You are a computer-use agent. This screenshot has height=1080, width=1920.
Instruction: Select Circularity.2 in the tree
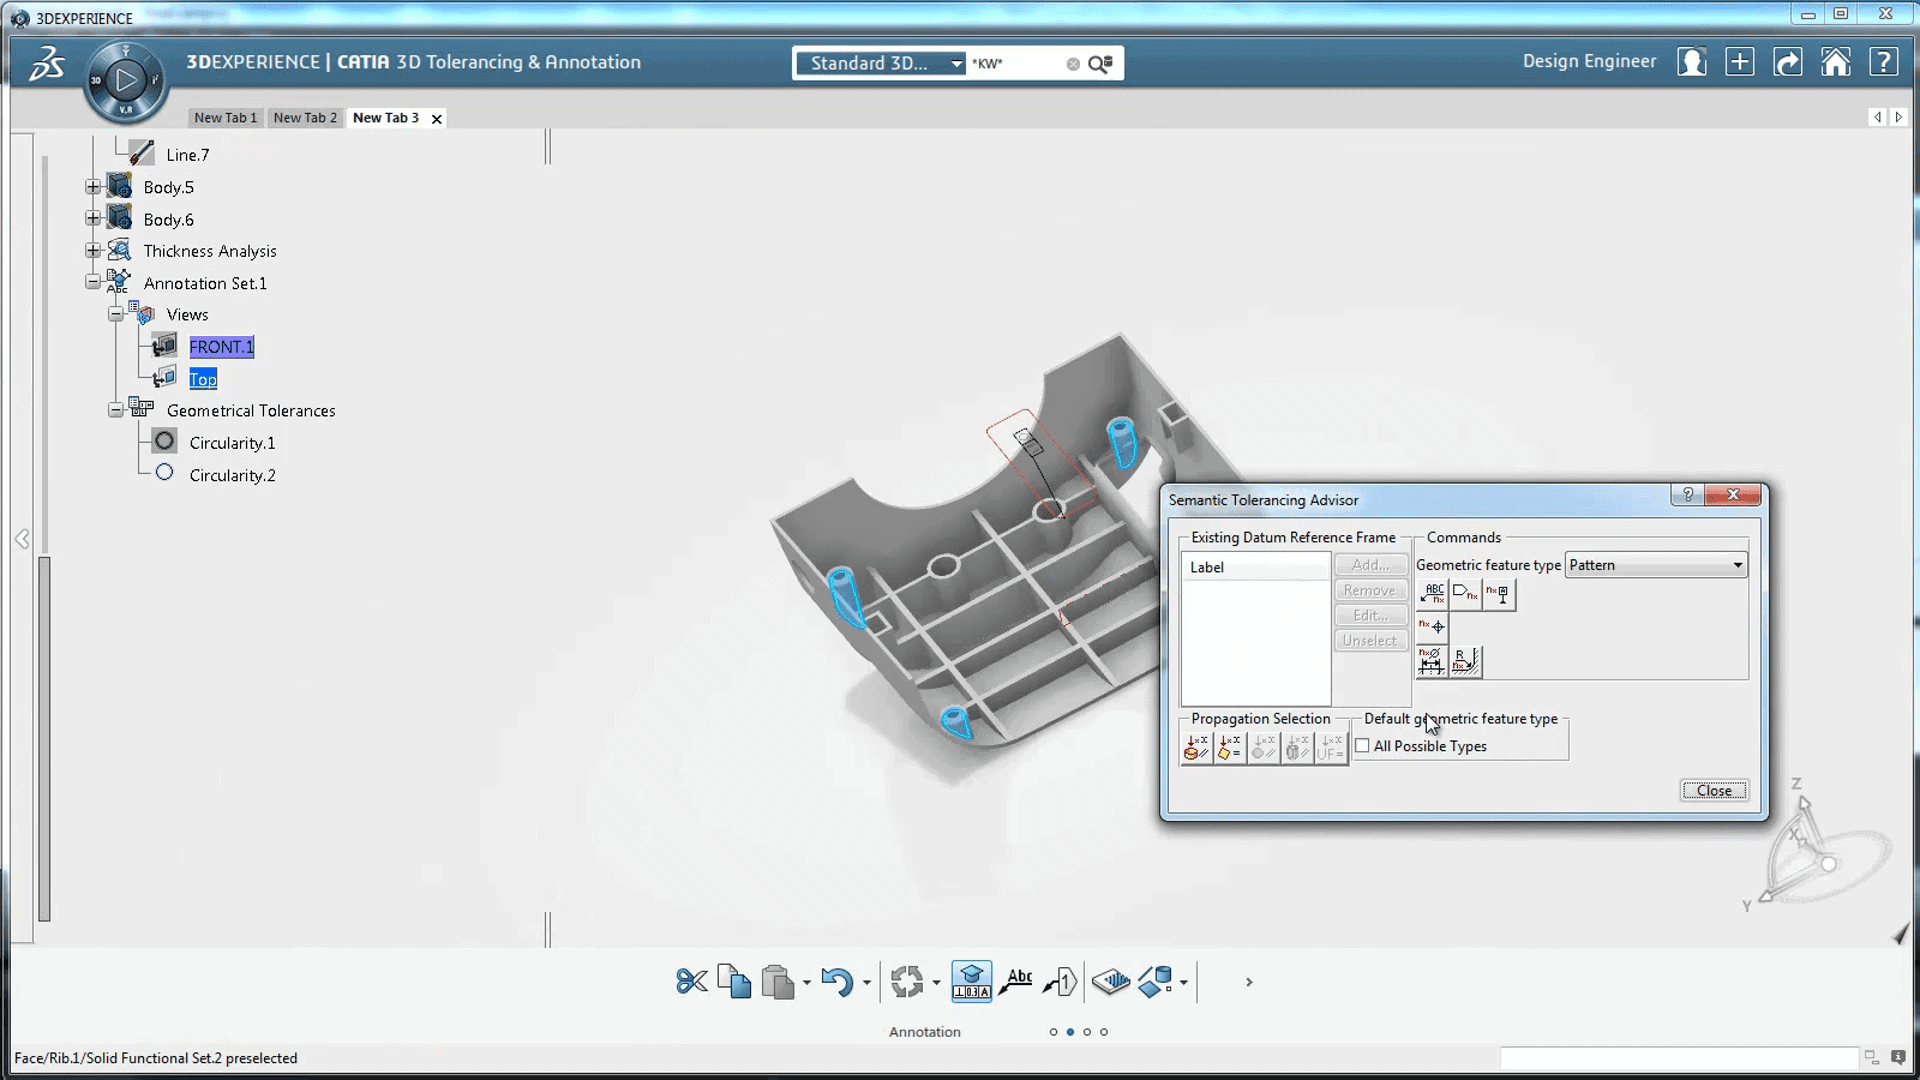click(x=232, y=475)
